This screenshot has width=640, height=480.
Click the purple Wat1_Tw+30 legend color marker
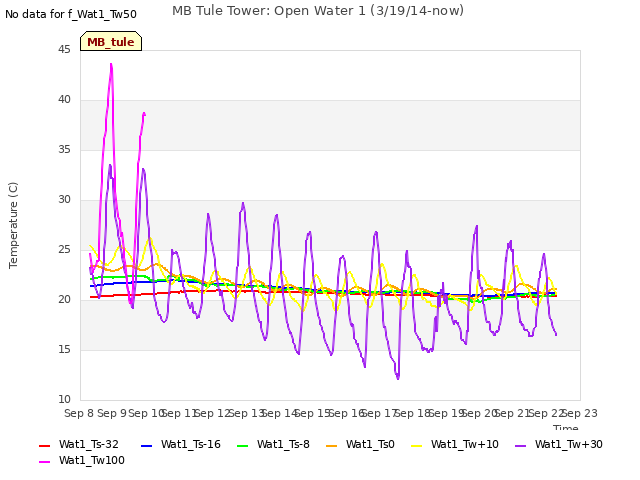[x=520, y=445]
